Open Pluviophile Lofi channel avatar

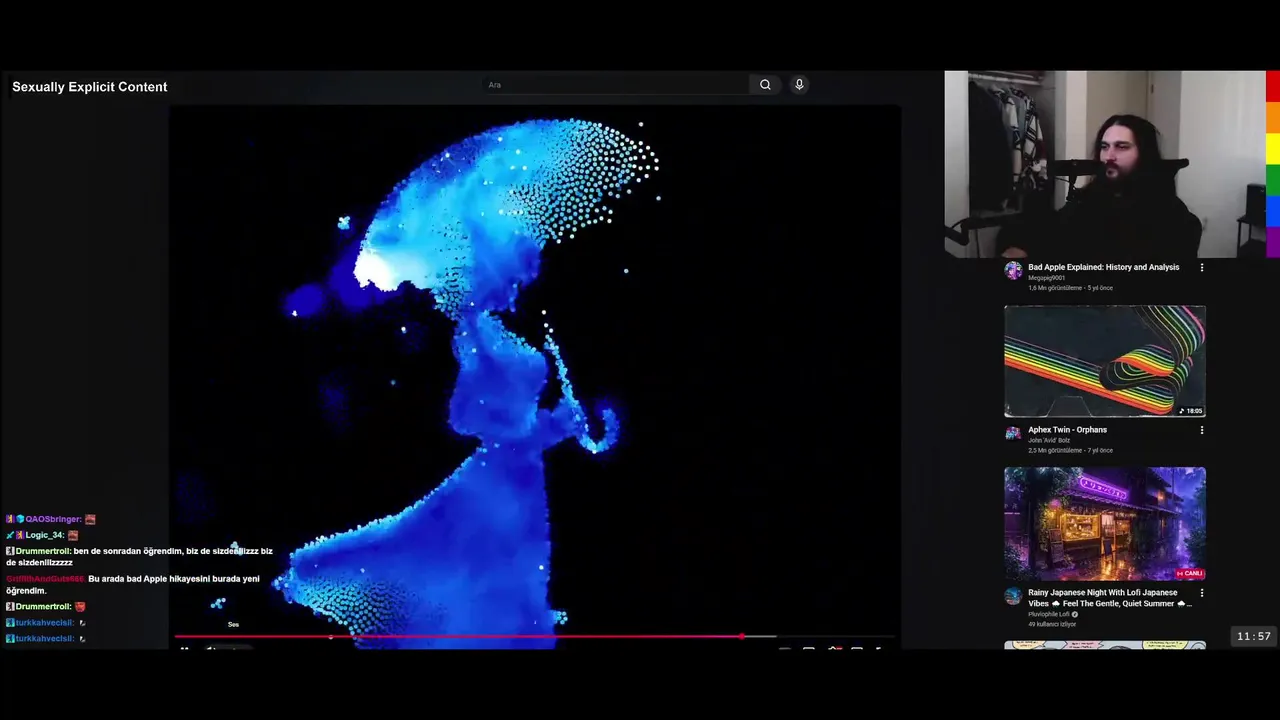(1013, 596)
